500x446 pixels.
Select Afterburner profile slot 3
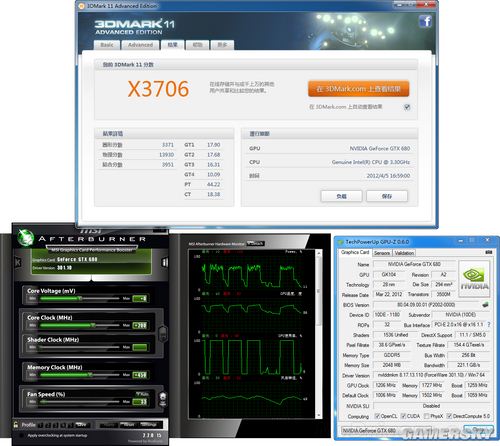(x=55, y=425)
